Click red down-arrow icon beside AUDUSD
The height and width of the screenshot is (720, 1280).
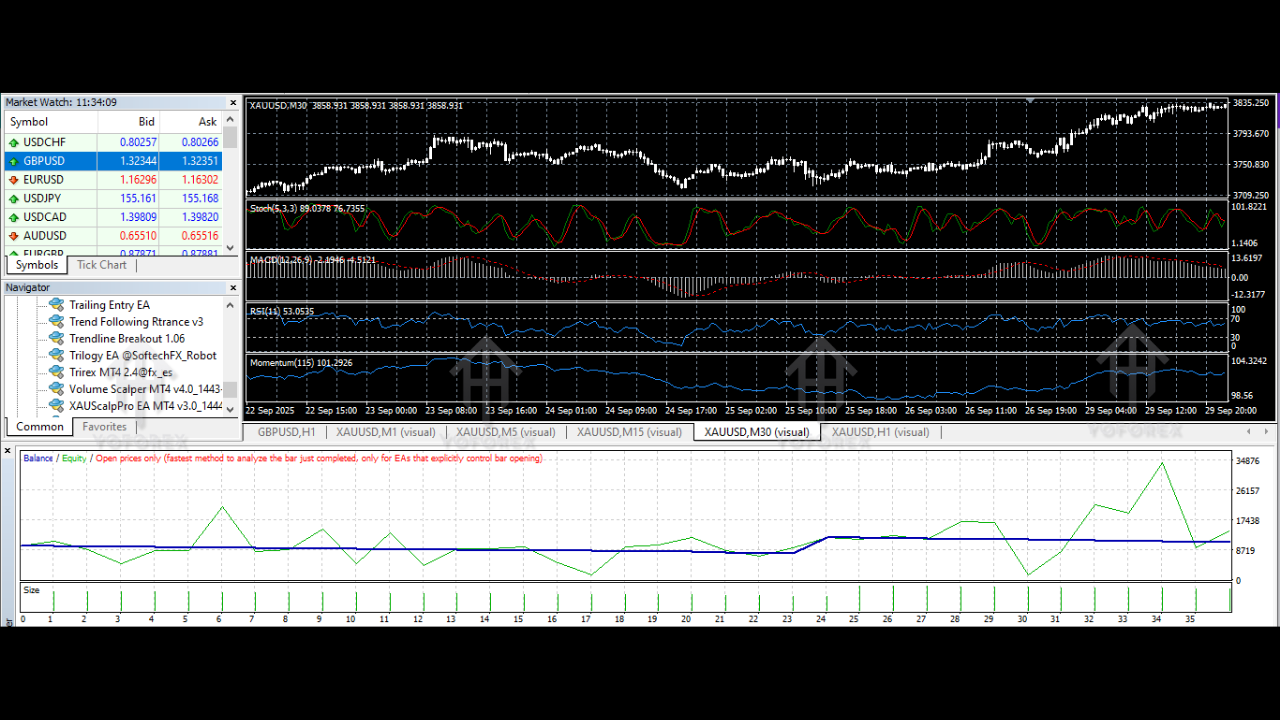tap(12, 235)
